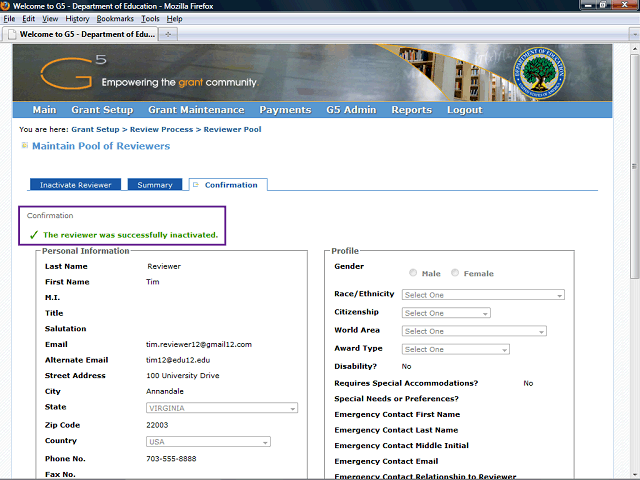Screen dimensions: 640x480
Task: Click the page vertical scrollbar thumb
Action: (x=634, y=167)
